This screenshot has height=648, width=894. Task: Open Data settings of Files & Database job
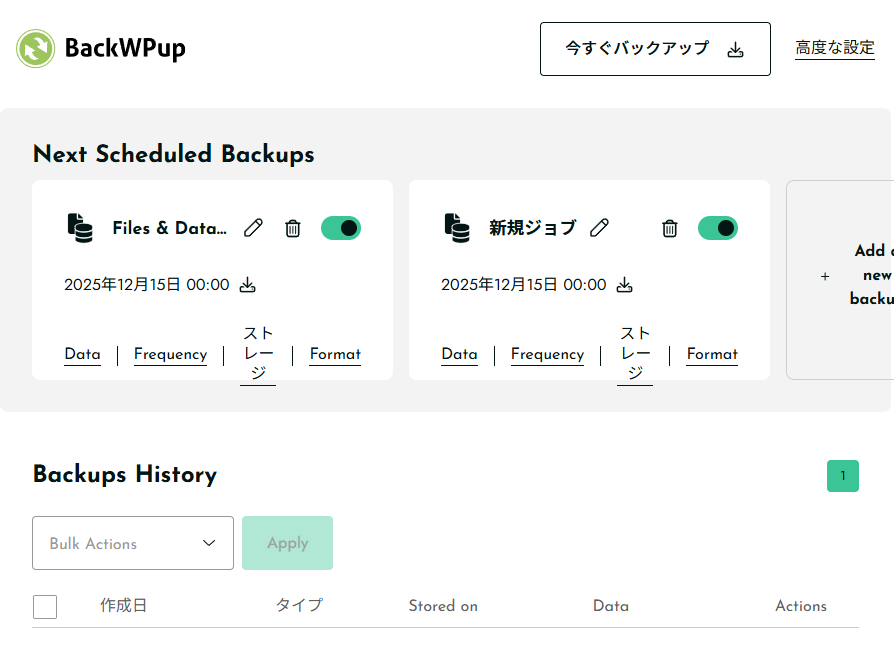click(x=82, y=354)
